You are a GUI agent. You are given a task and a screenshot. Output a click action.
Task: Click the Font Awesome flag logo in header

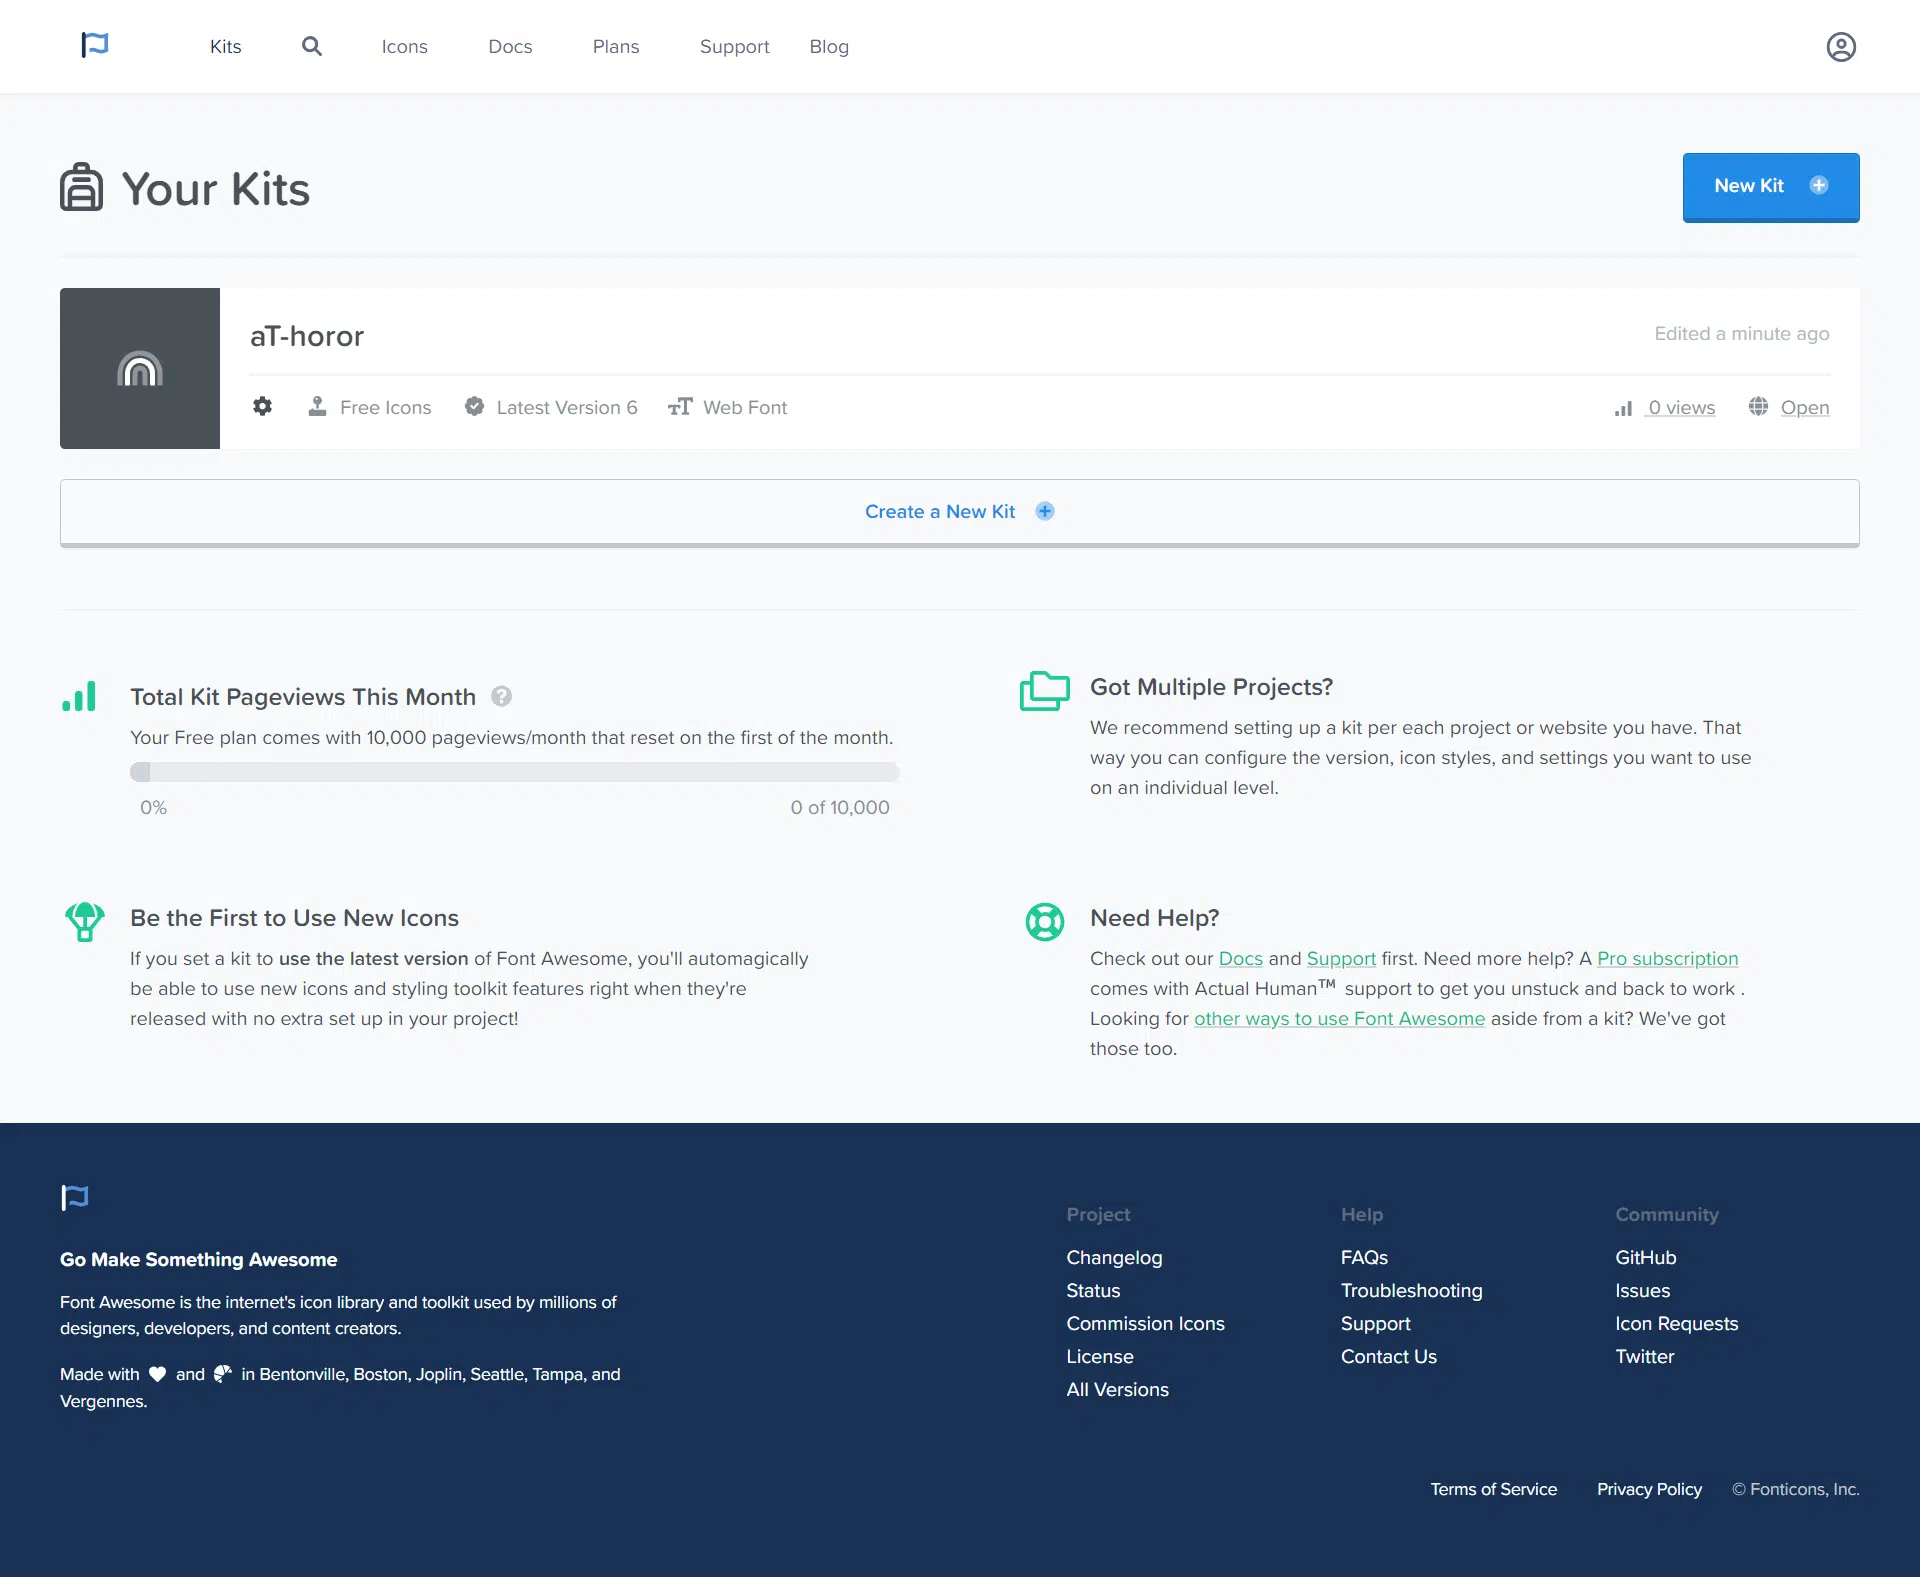point(95,45)
